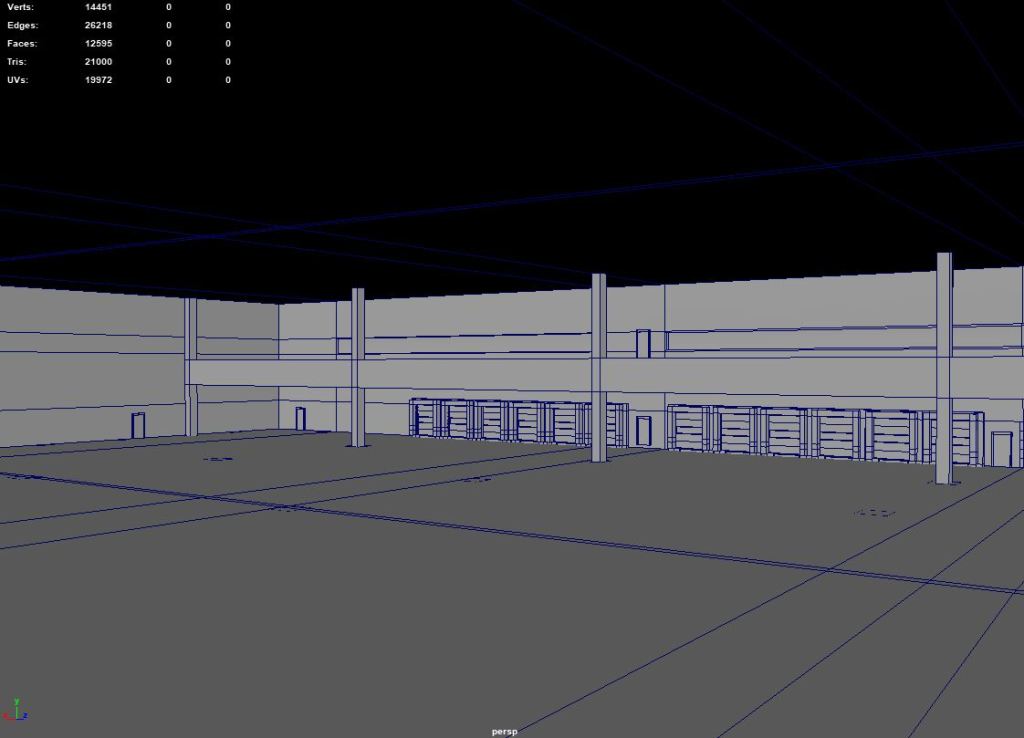Select the door at far right wall edge

tap(1001, 448)
